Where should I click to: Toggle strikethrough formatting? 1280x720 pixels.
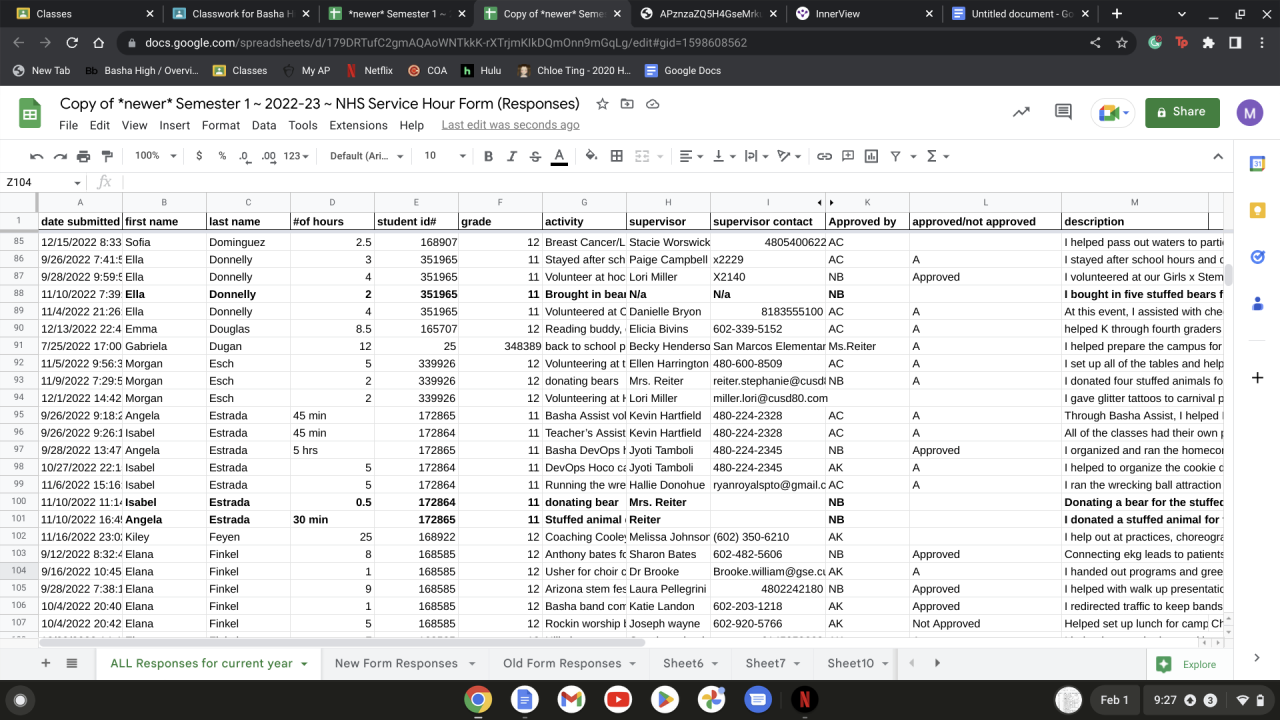535,156
